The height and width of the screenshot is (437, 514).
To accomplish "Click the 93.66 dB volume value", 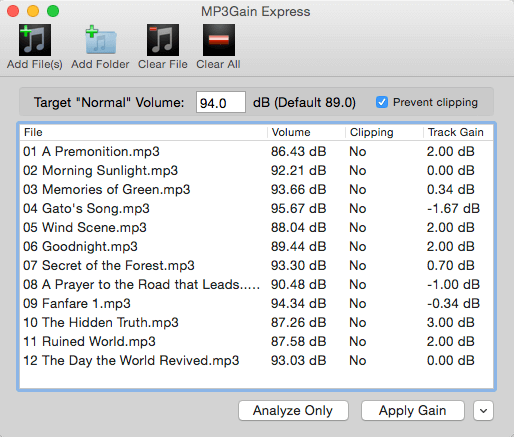I will coord(298,190).
